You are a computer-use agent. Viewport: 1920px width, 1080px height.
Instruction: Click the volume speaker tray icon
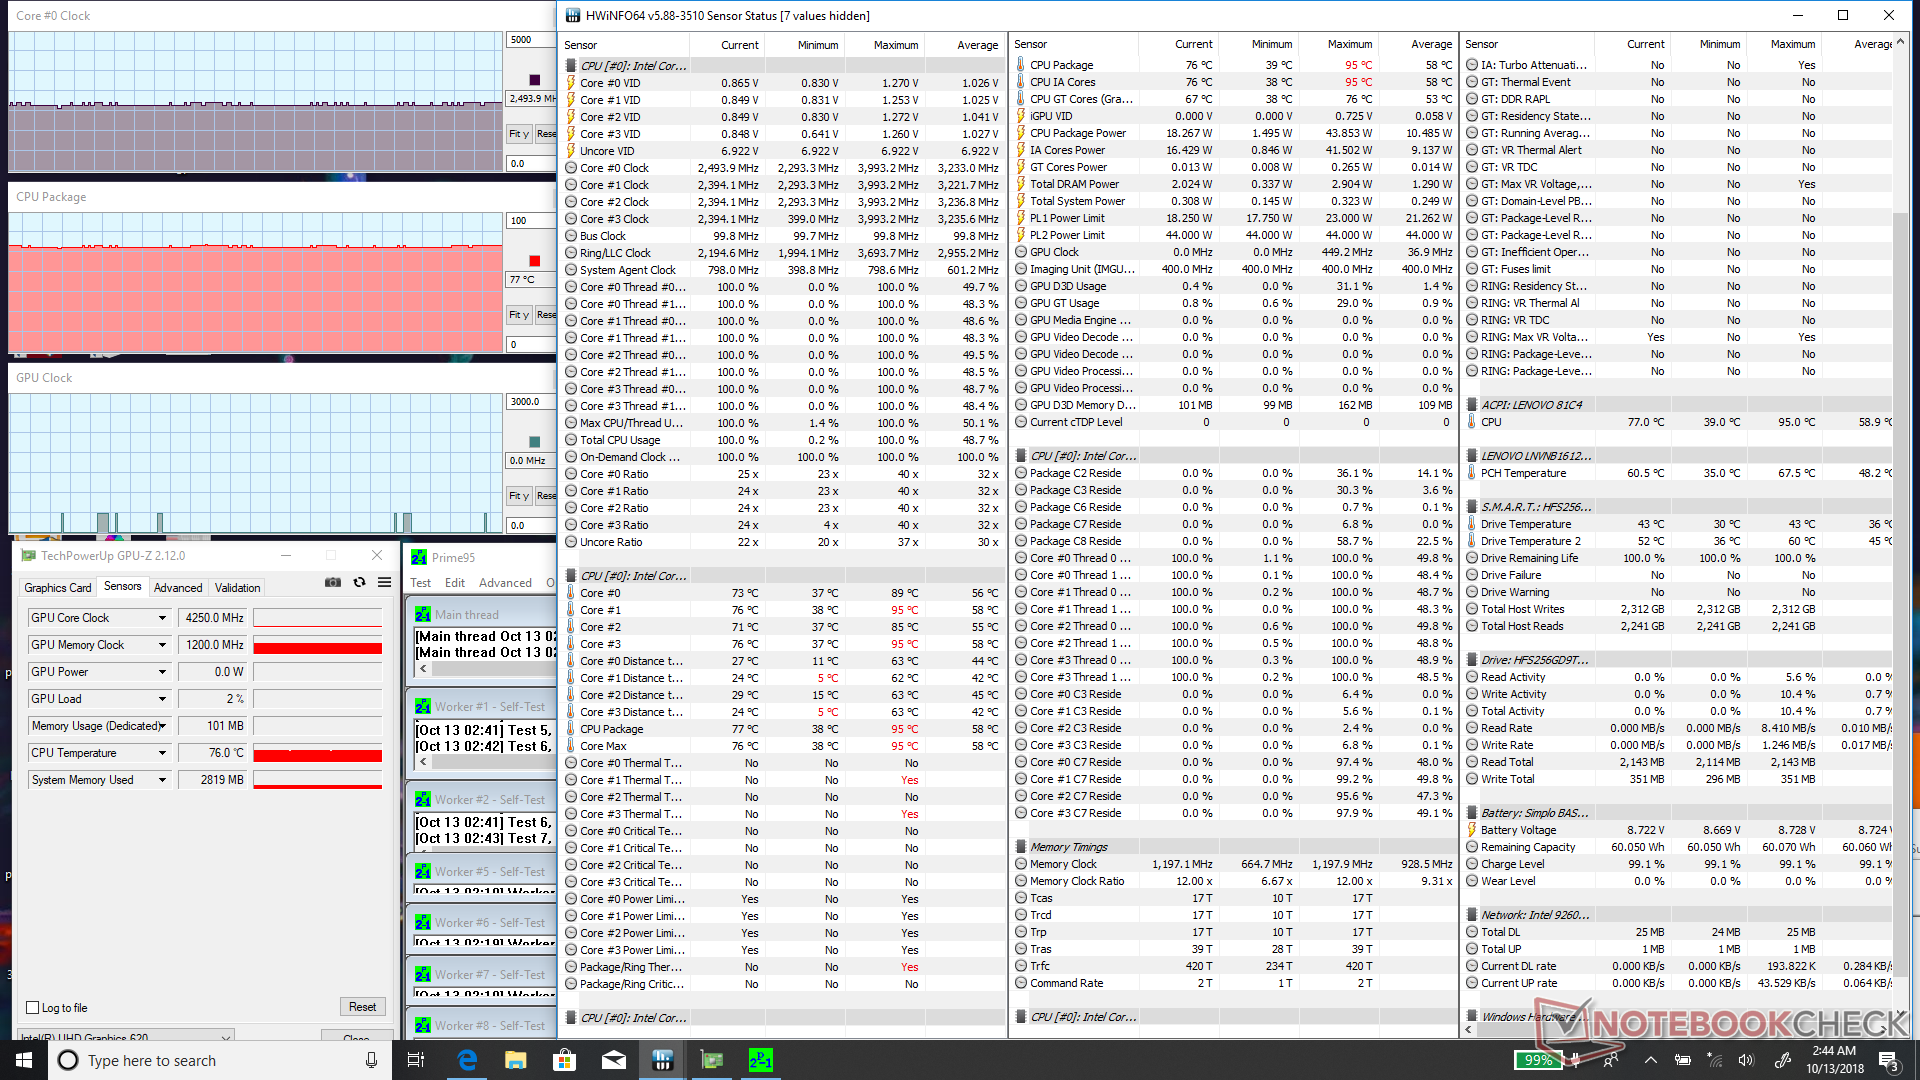(x=1746, y=1060)
